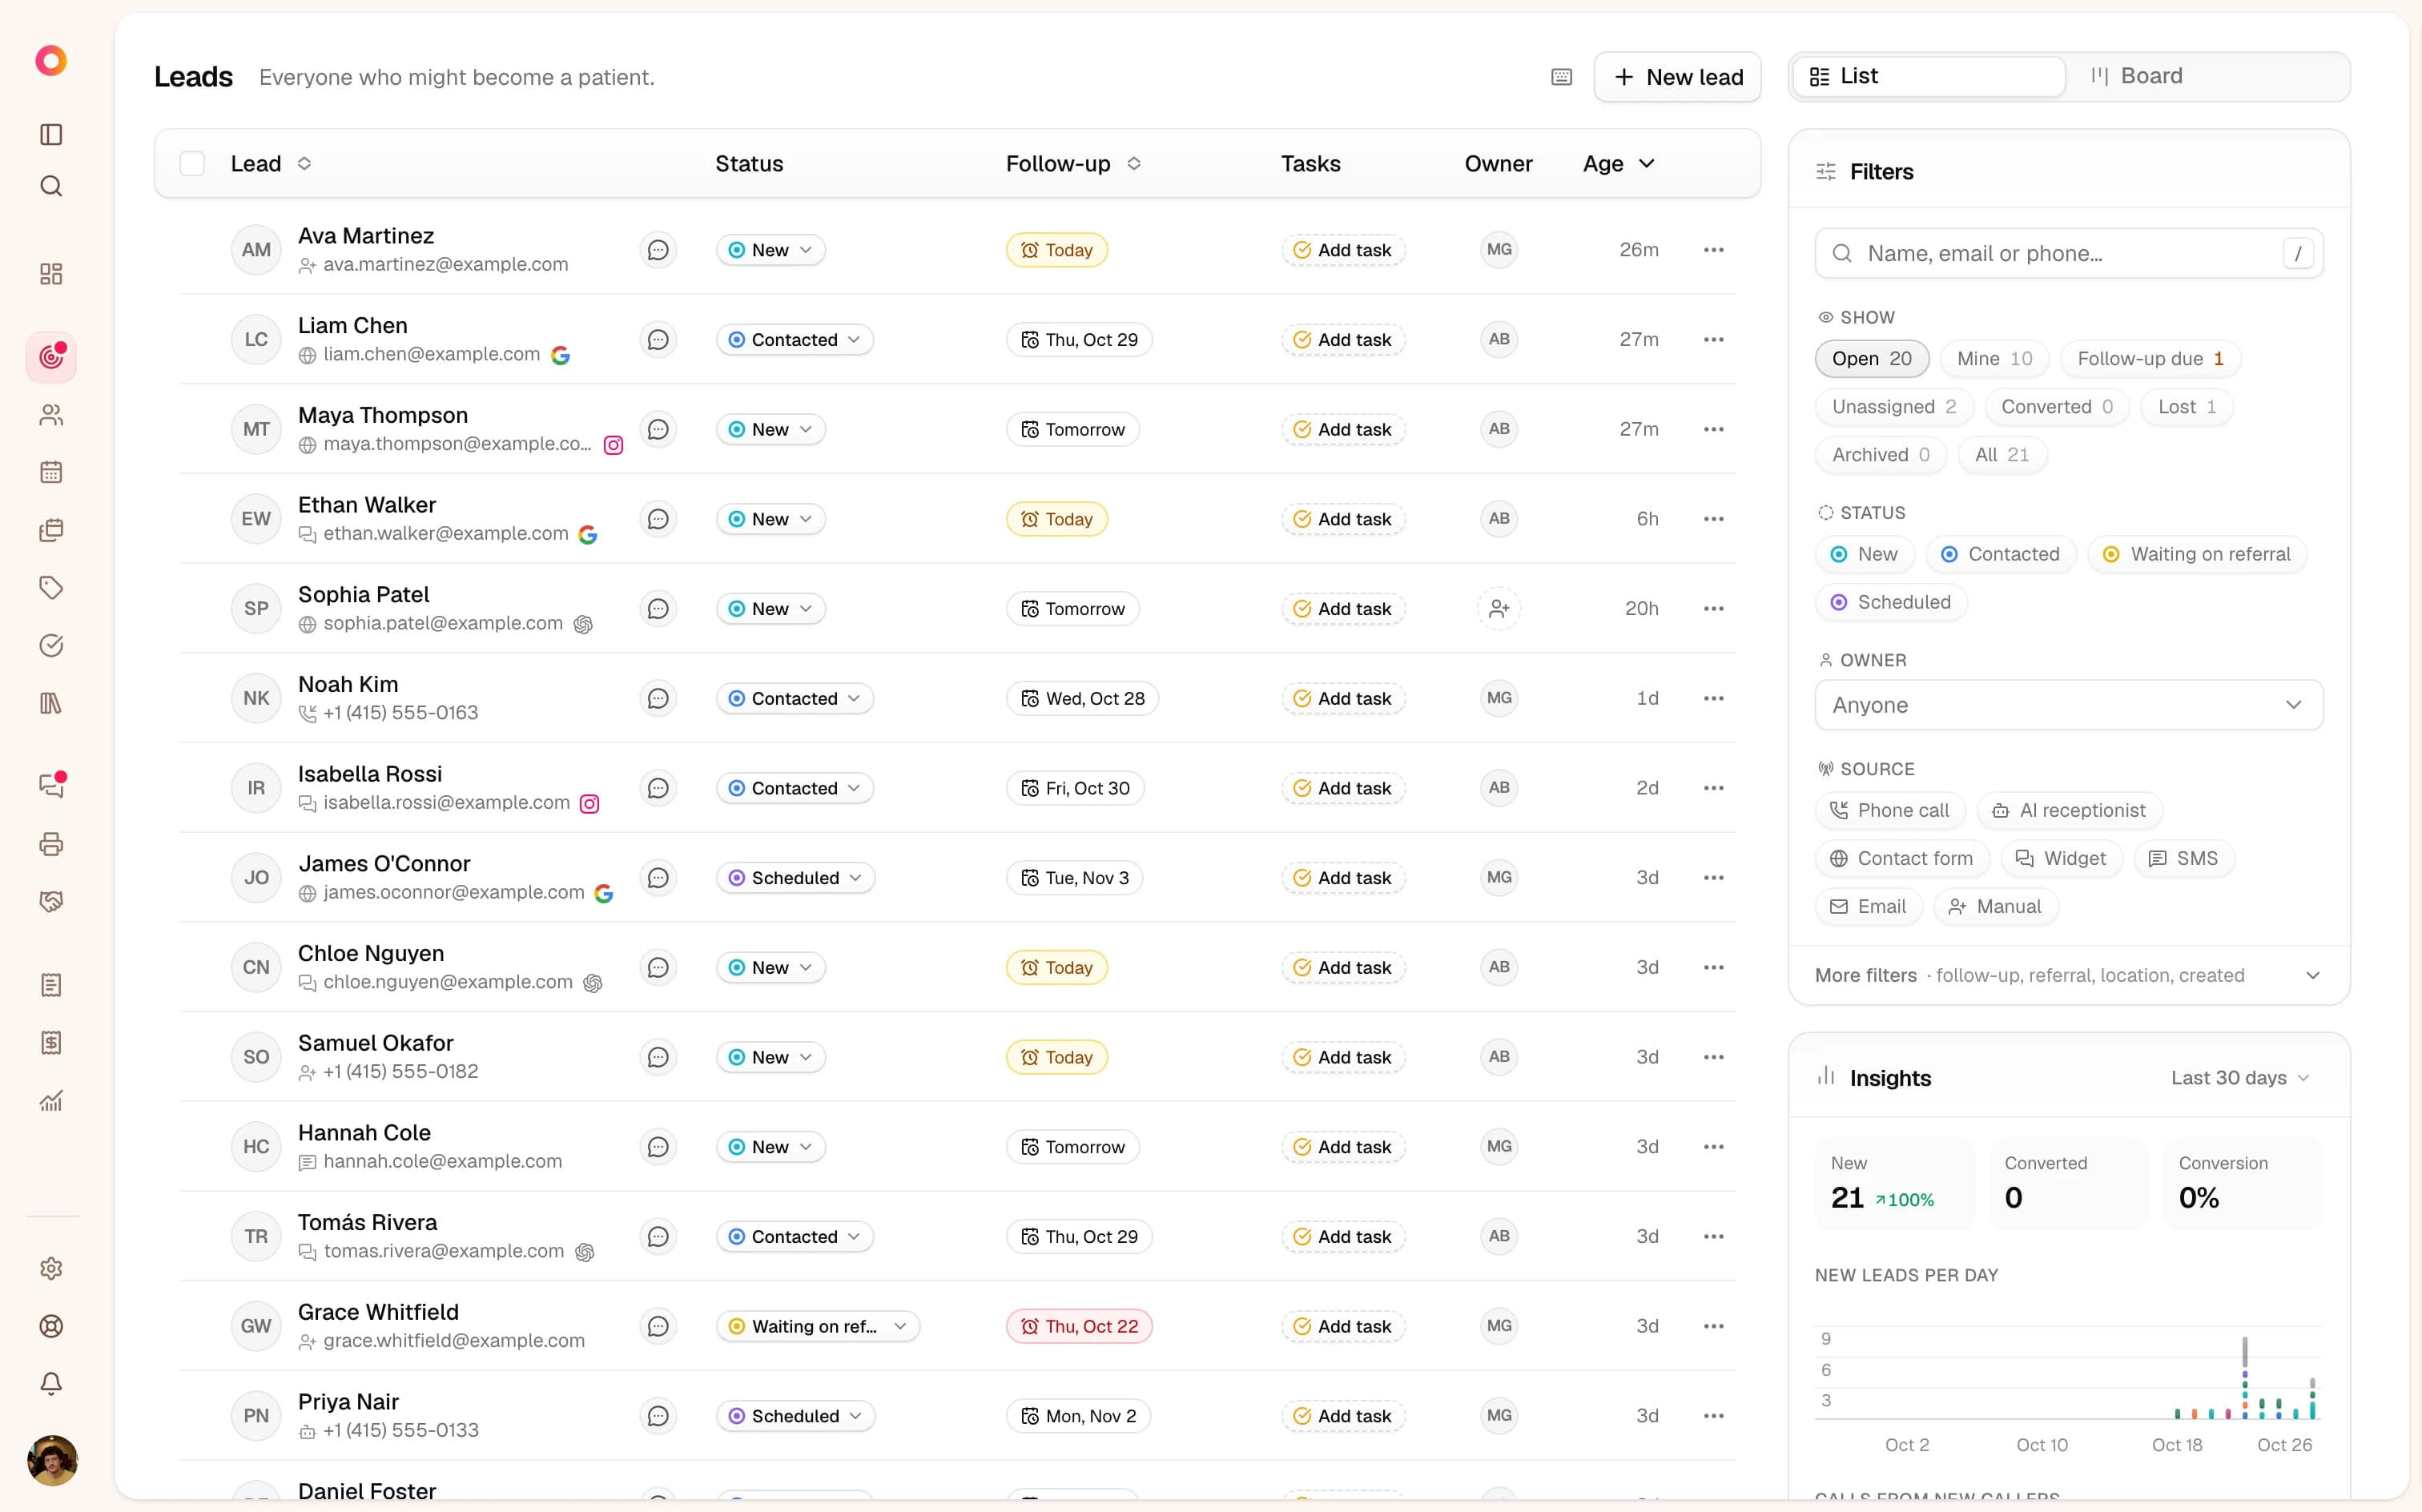Open the Contacted status dropdown for Liam Chen
Viewport: 2422px width, 1512px height.
[x=794, y=340]
